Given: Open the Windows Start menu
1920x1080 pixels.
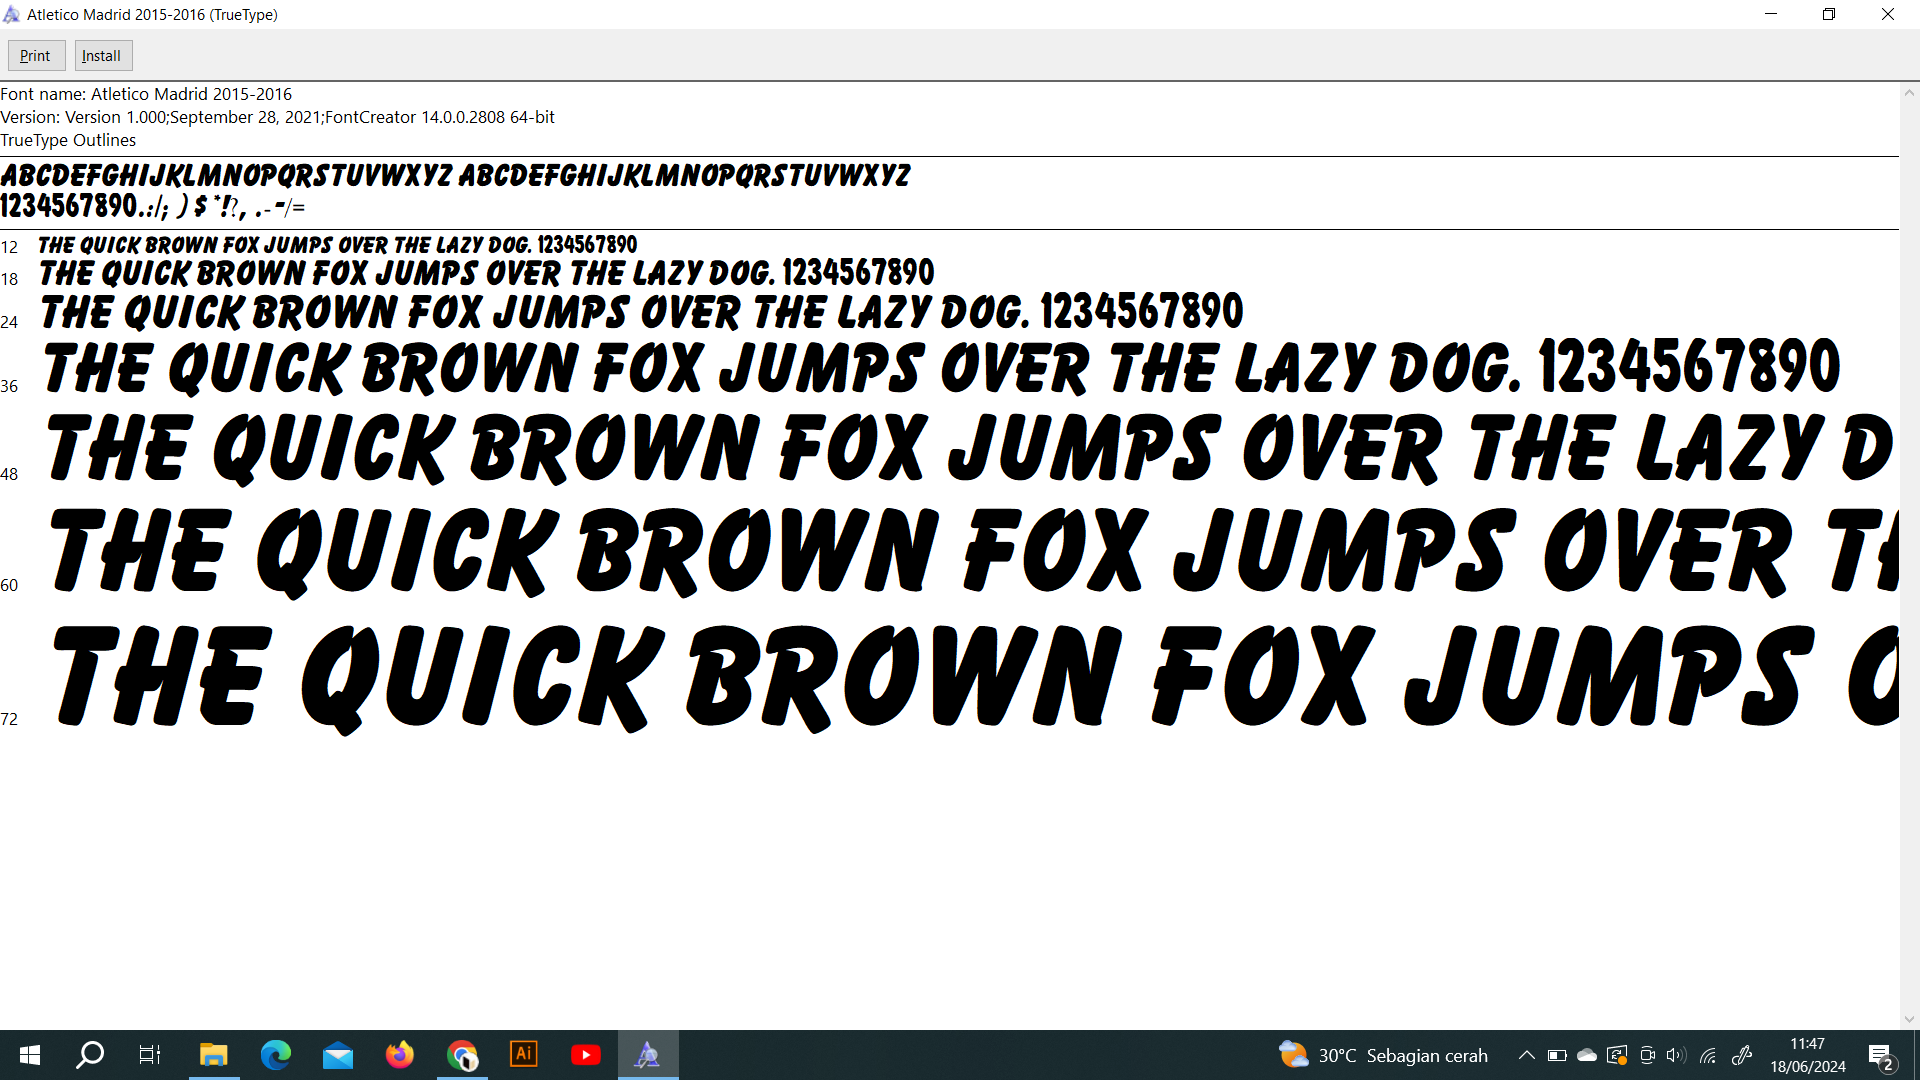Looking at the screenshot, I should [30, 1055].
